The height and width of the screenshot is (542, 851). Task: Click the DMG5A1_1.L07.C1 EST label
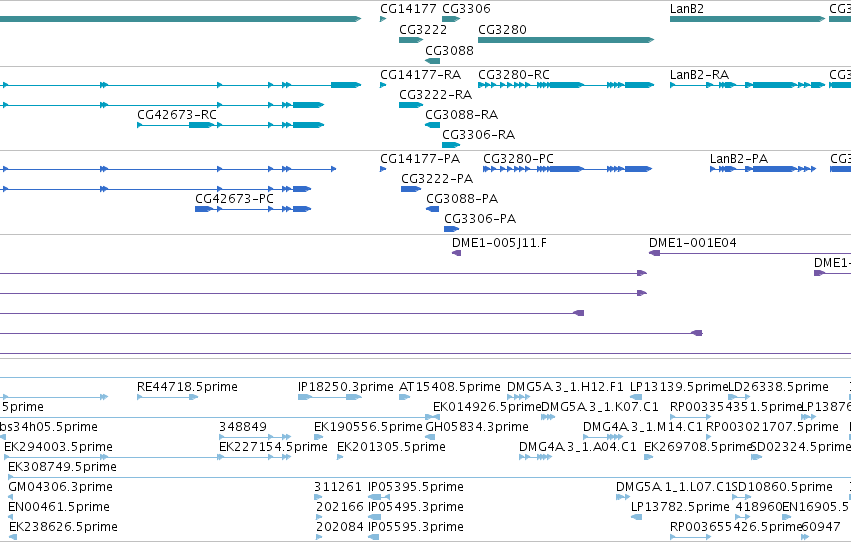(674, 487)
